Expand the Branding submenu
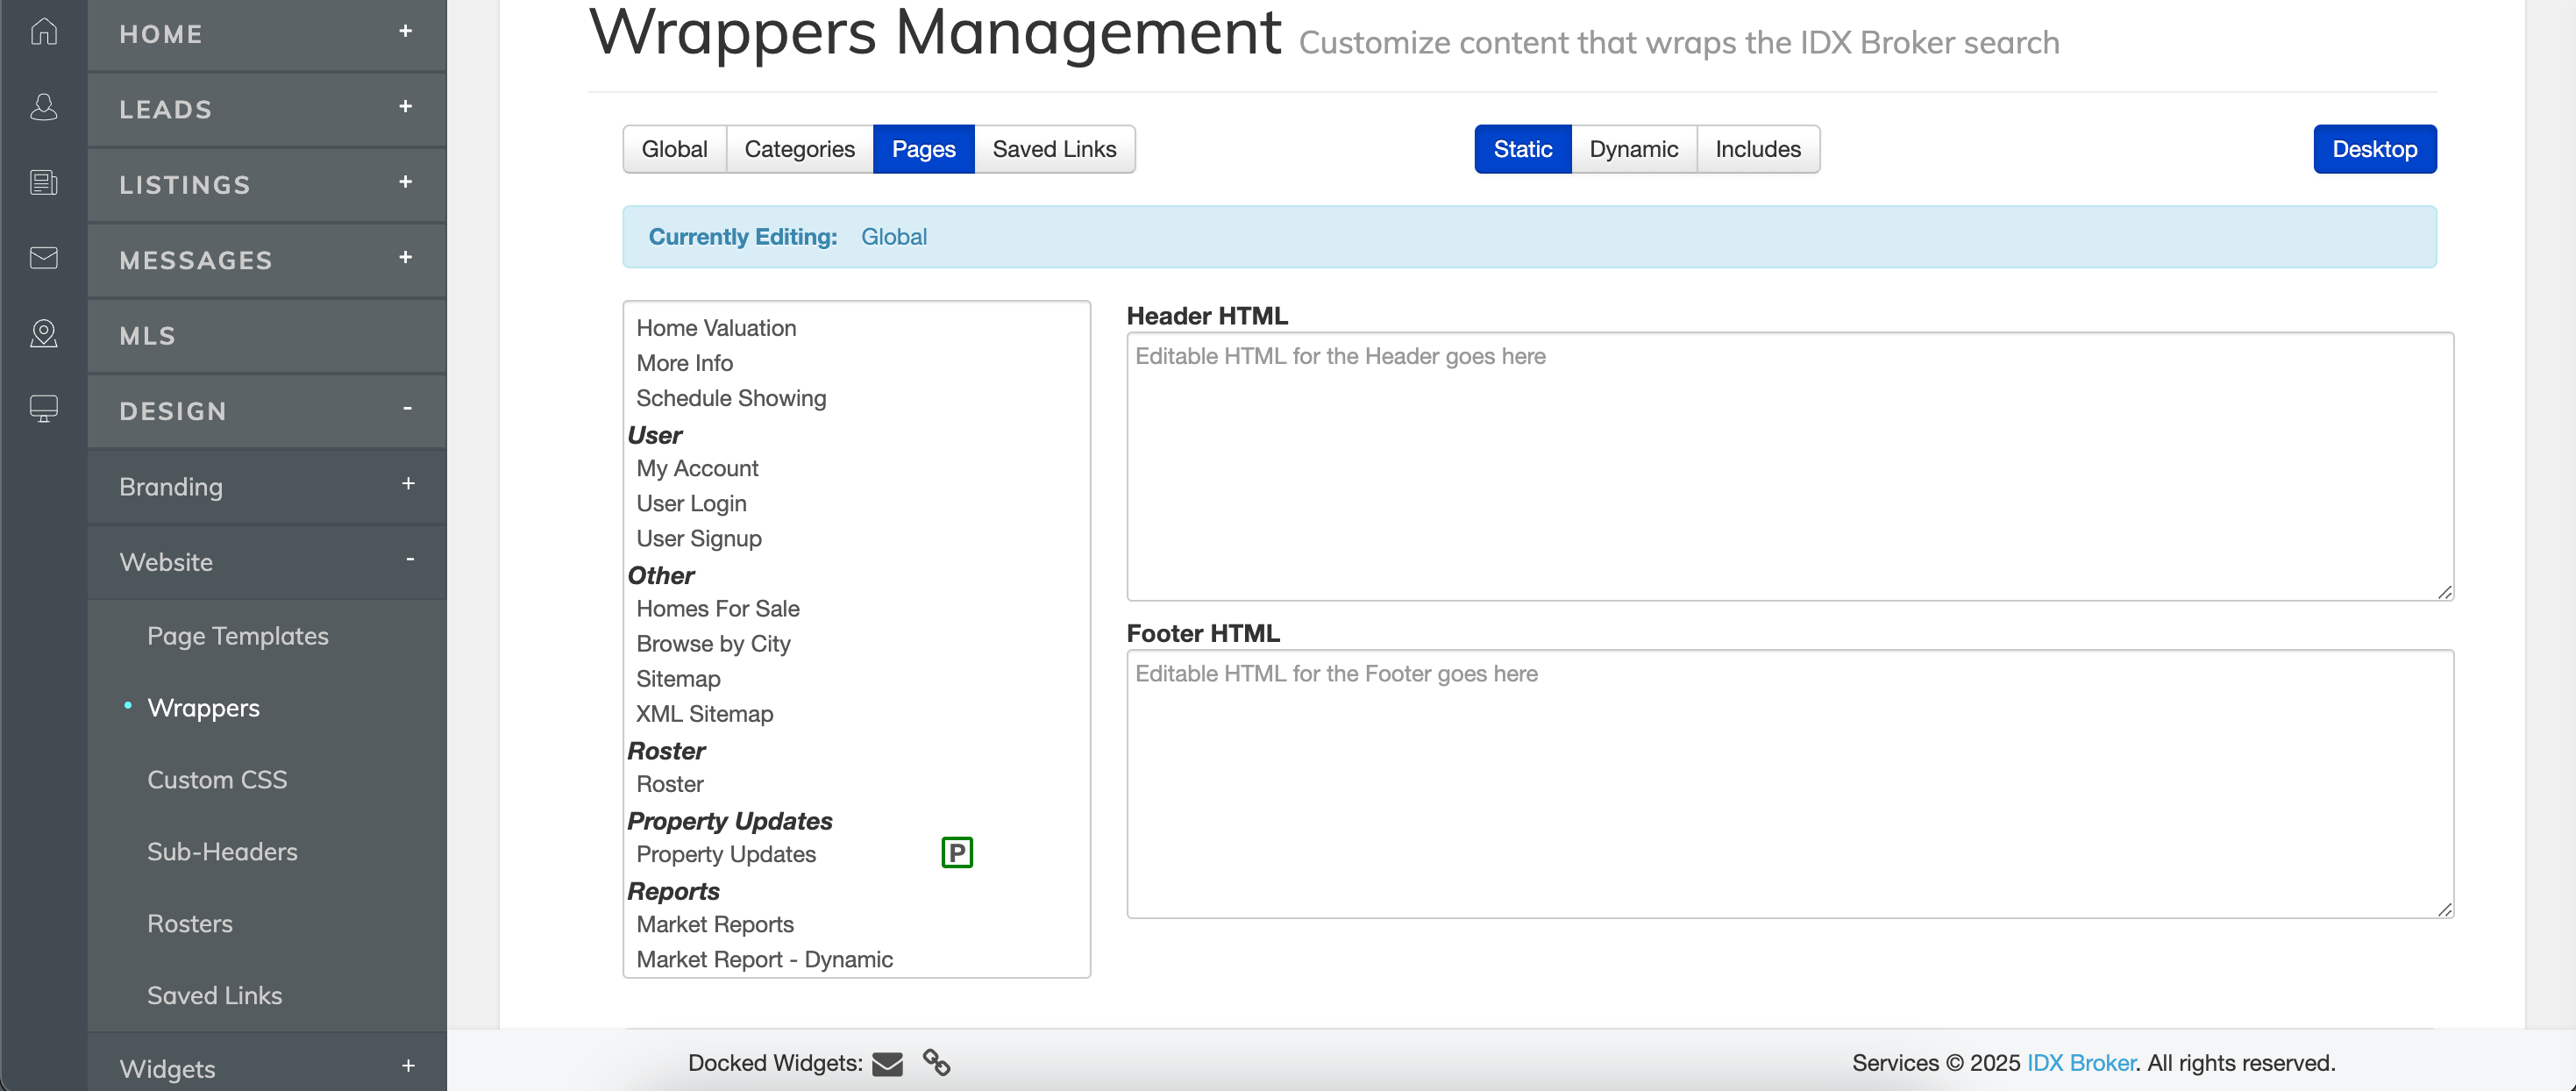Screen dimensions: 2576x1091 [x=408, y=484]
